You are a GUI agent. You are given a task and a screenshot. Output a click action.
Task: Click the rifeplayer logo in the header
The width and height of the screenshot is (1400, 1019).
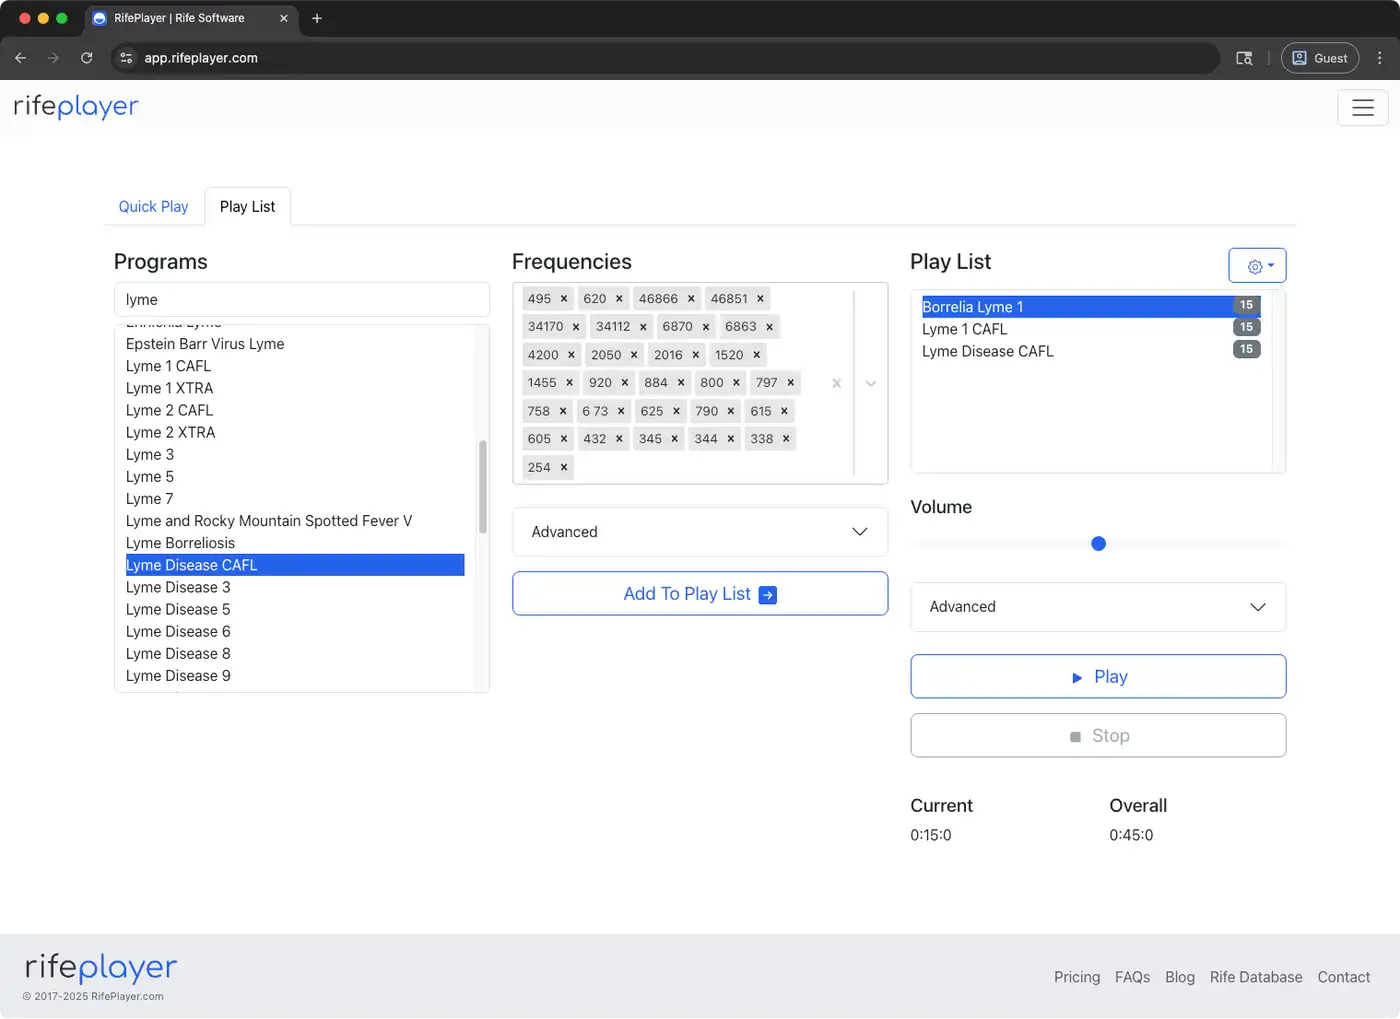click(76, 106)
